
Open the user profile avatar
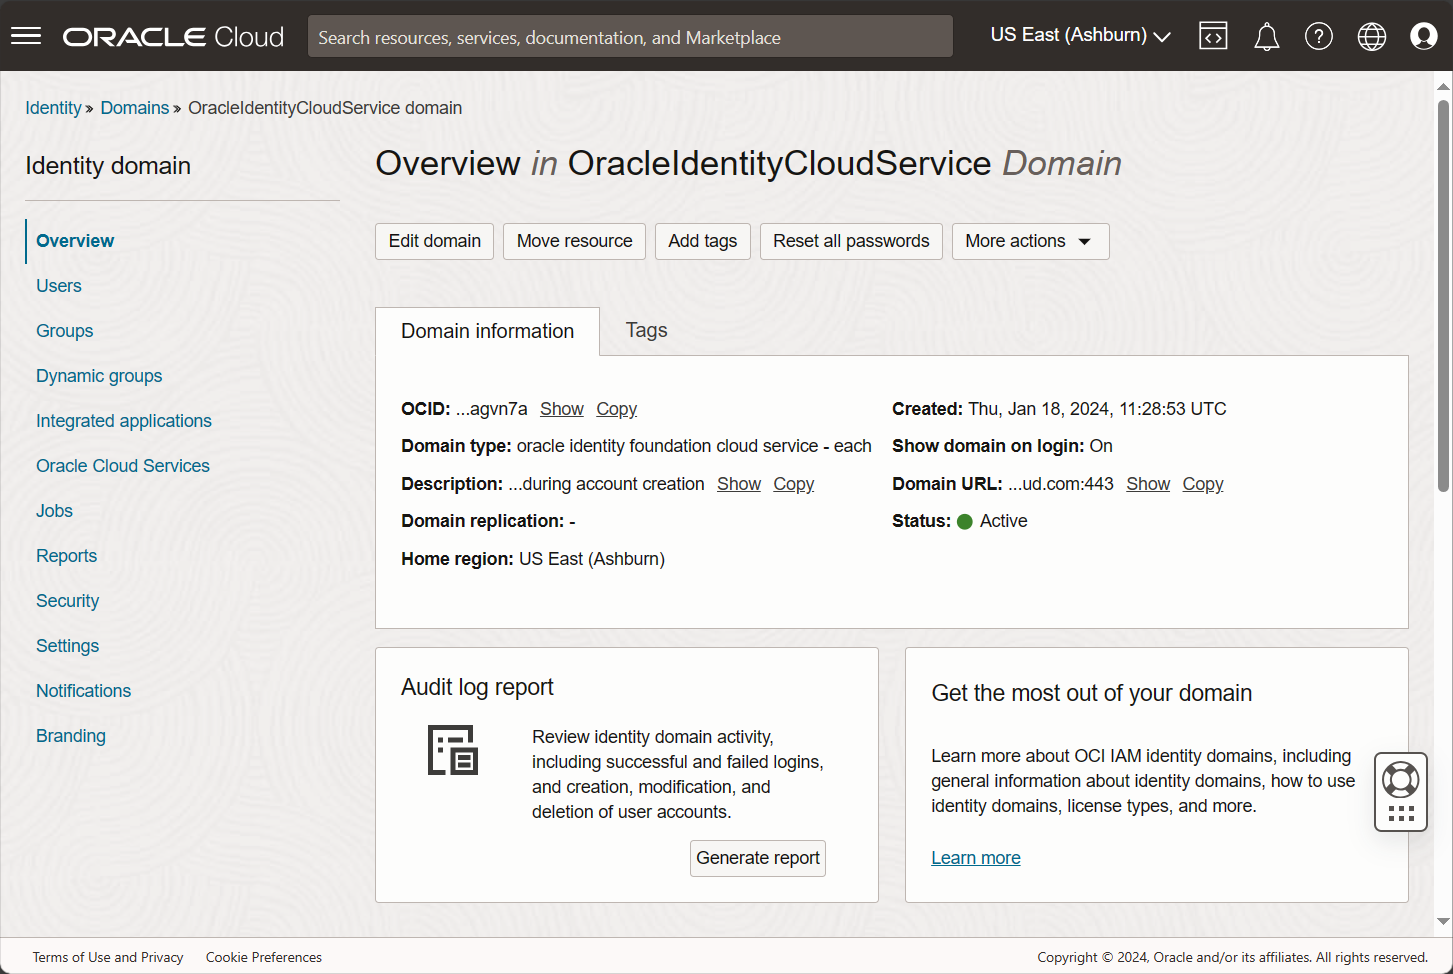pos(1423,35)
